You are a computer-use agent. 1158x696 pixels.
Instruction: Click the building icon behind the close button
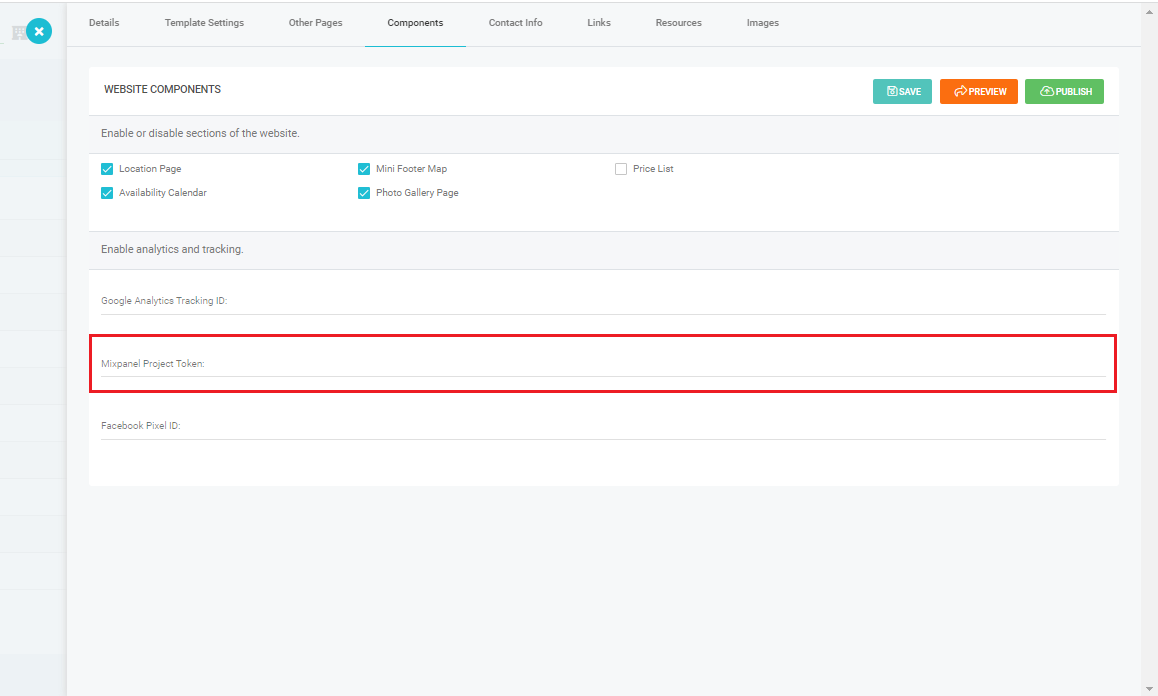coord(18,33)
